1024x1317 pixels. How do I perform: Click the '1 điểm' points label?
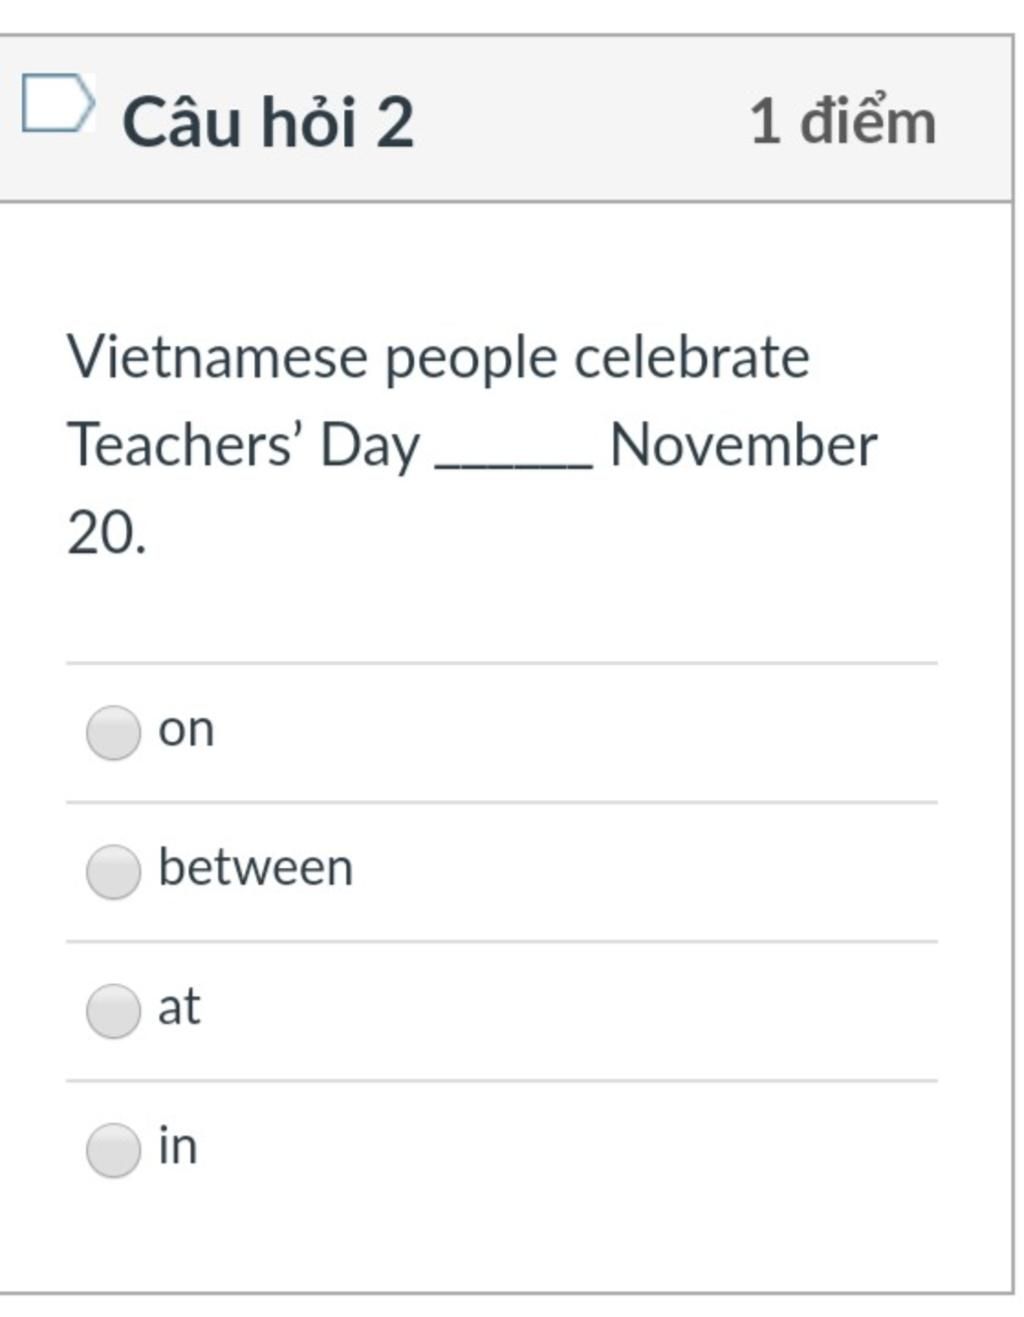pos(843,121)
